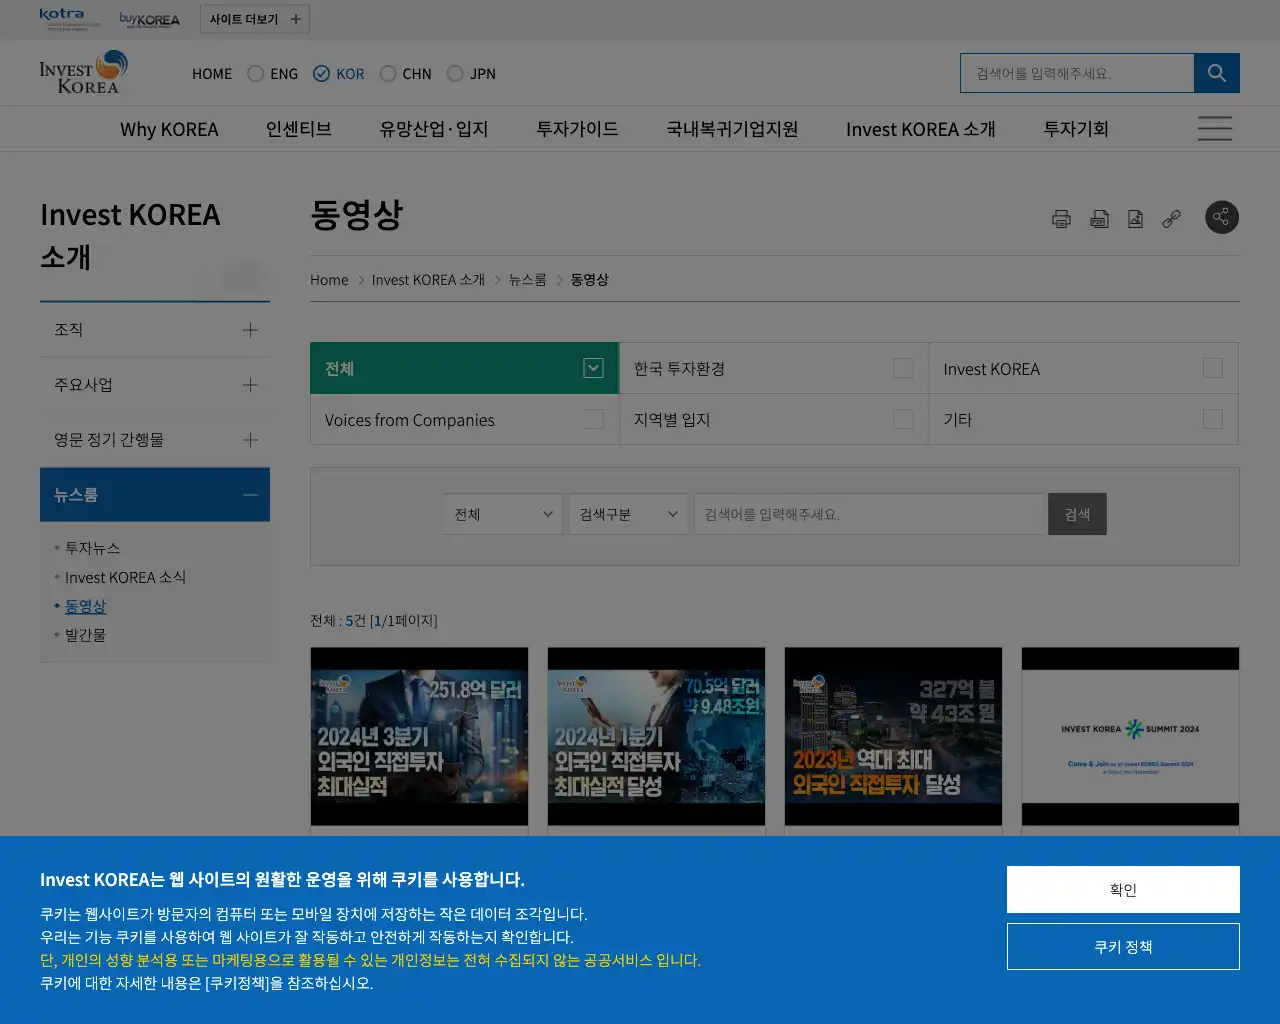The height and width of the screenshot is (1024, 1280).
Task: Open the hamburger menu at top right
Action: (1214, 128)
